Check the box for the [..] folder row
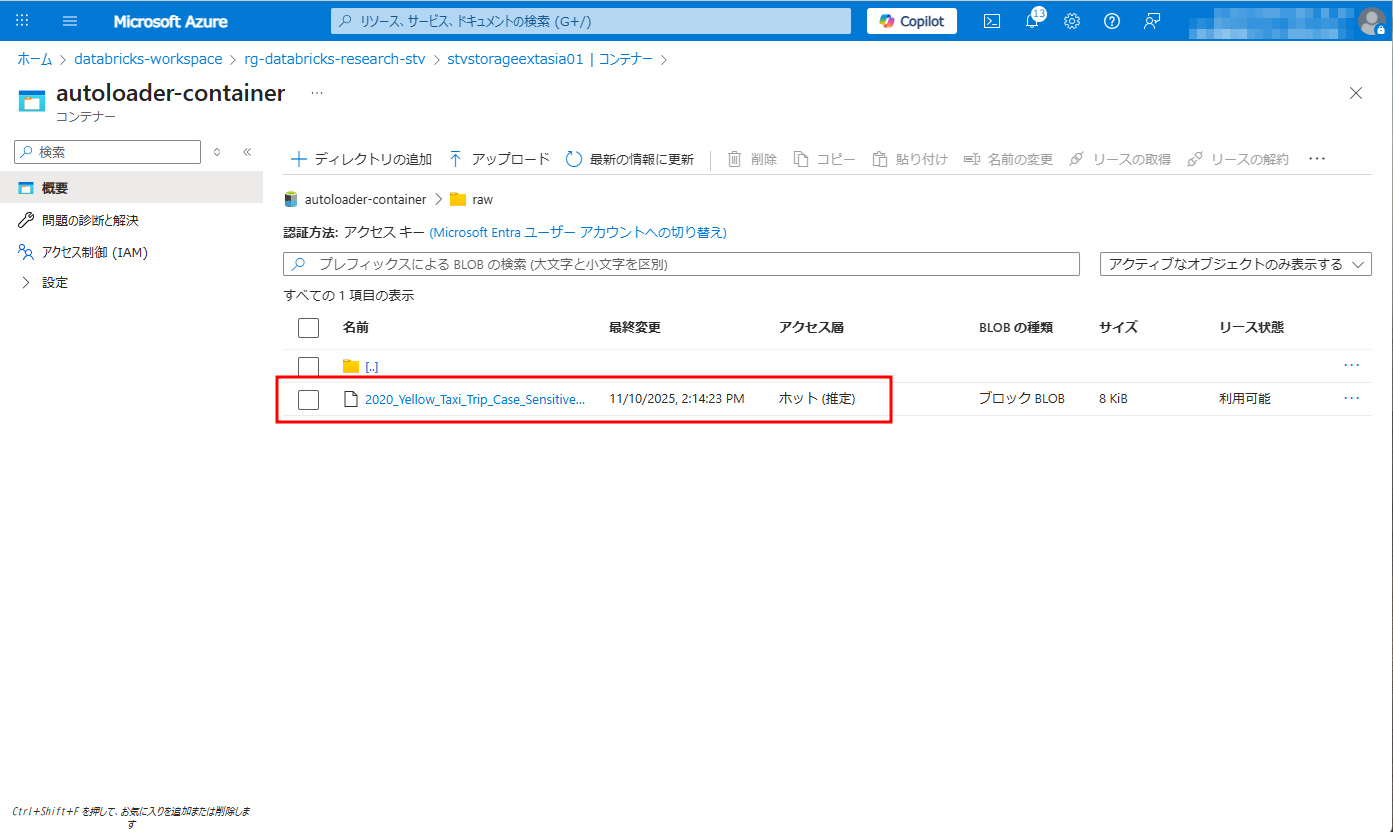 pyautogui.click(x=308, y=367)
